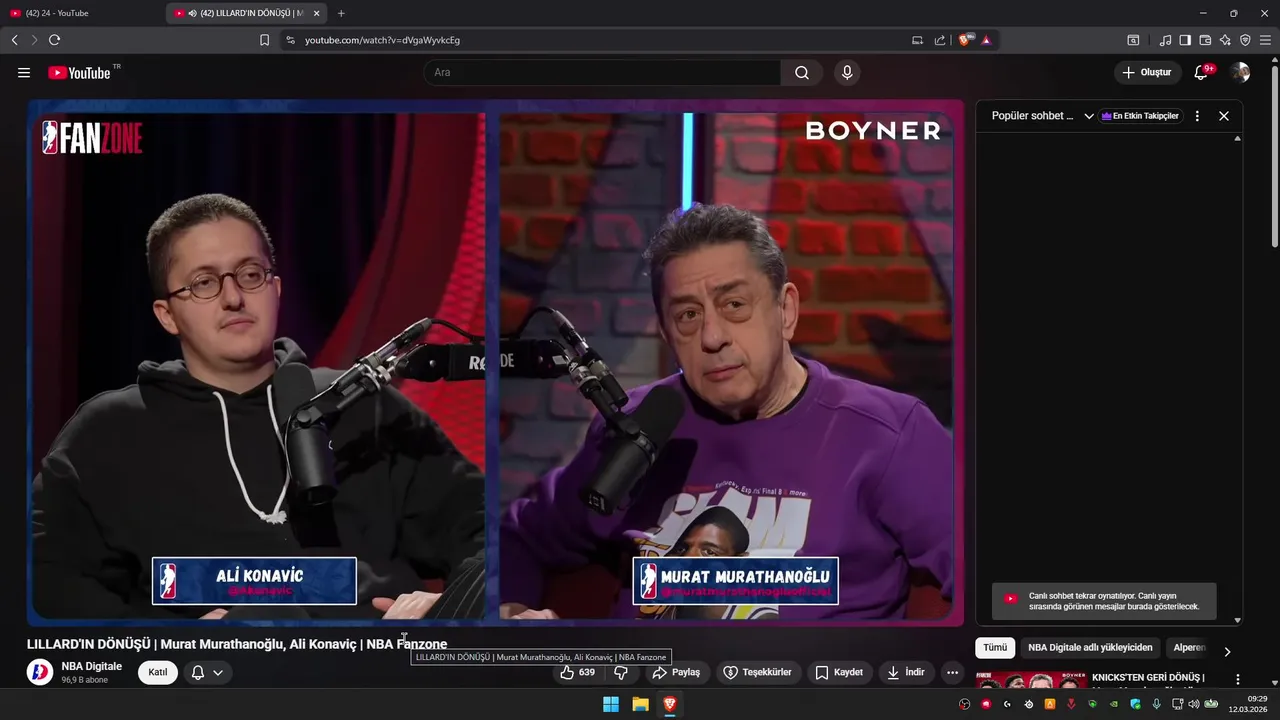
Task: Click the Paylaş share button
Action: tap(677, 672)
